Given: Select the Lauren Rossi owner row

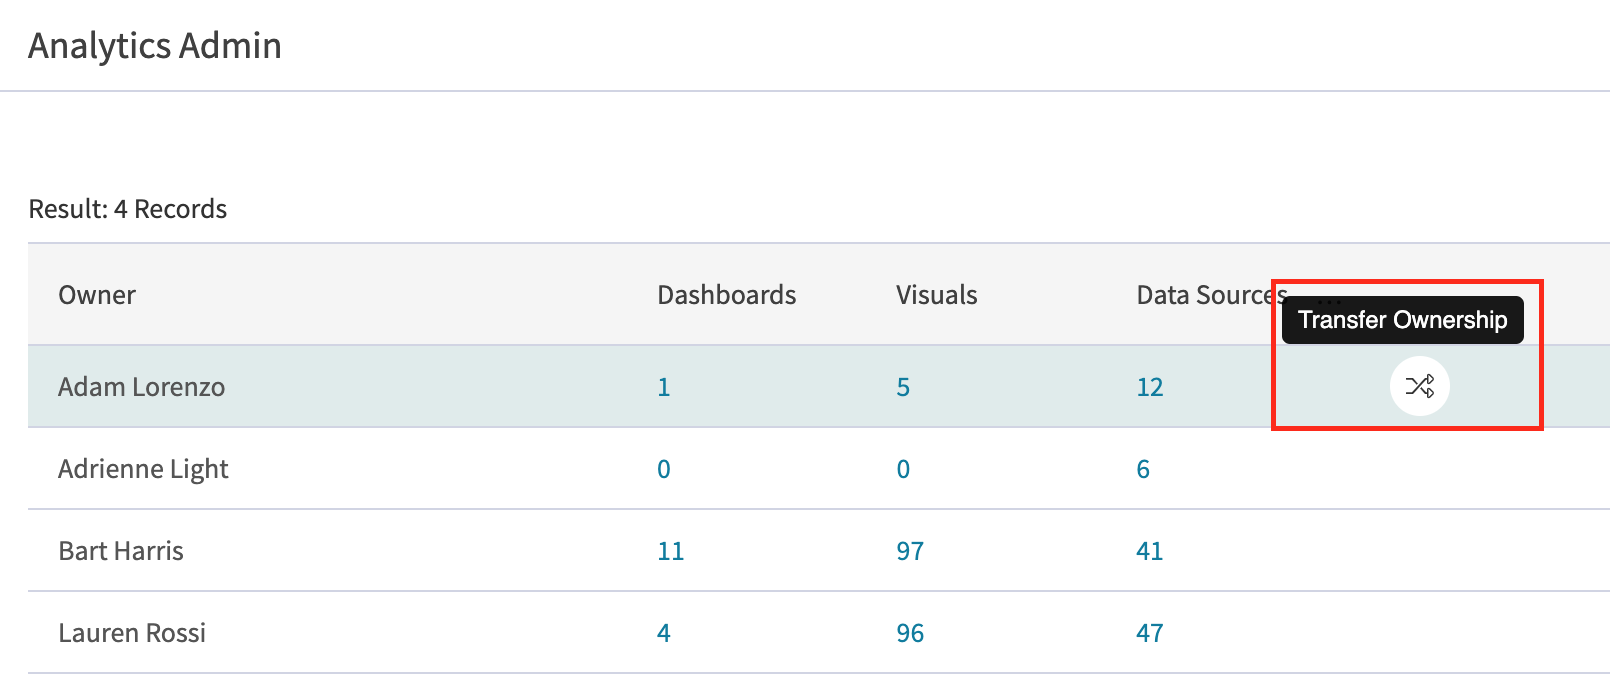Looking at the screenshot, I should [819, 633].
